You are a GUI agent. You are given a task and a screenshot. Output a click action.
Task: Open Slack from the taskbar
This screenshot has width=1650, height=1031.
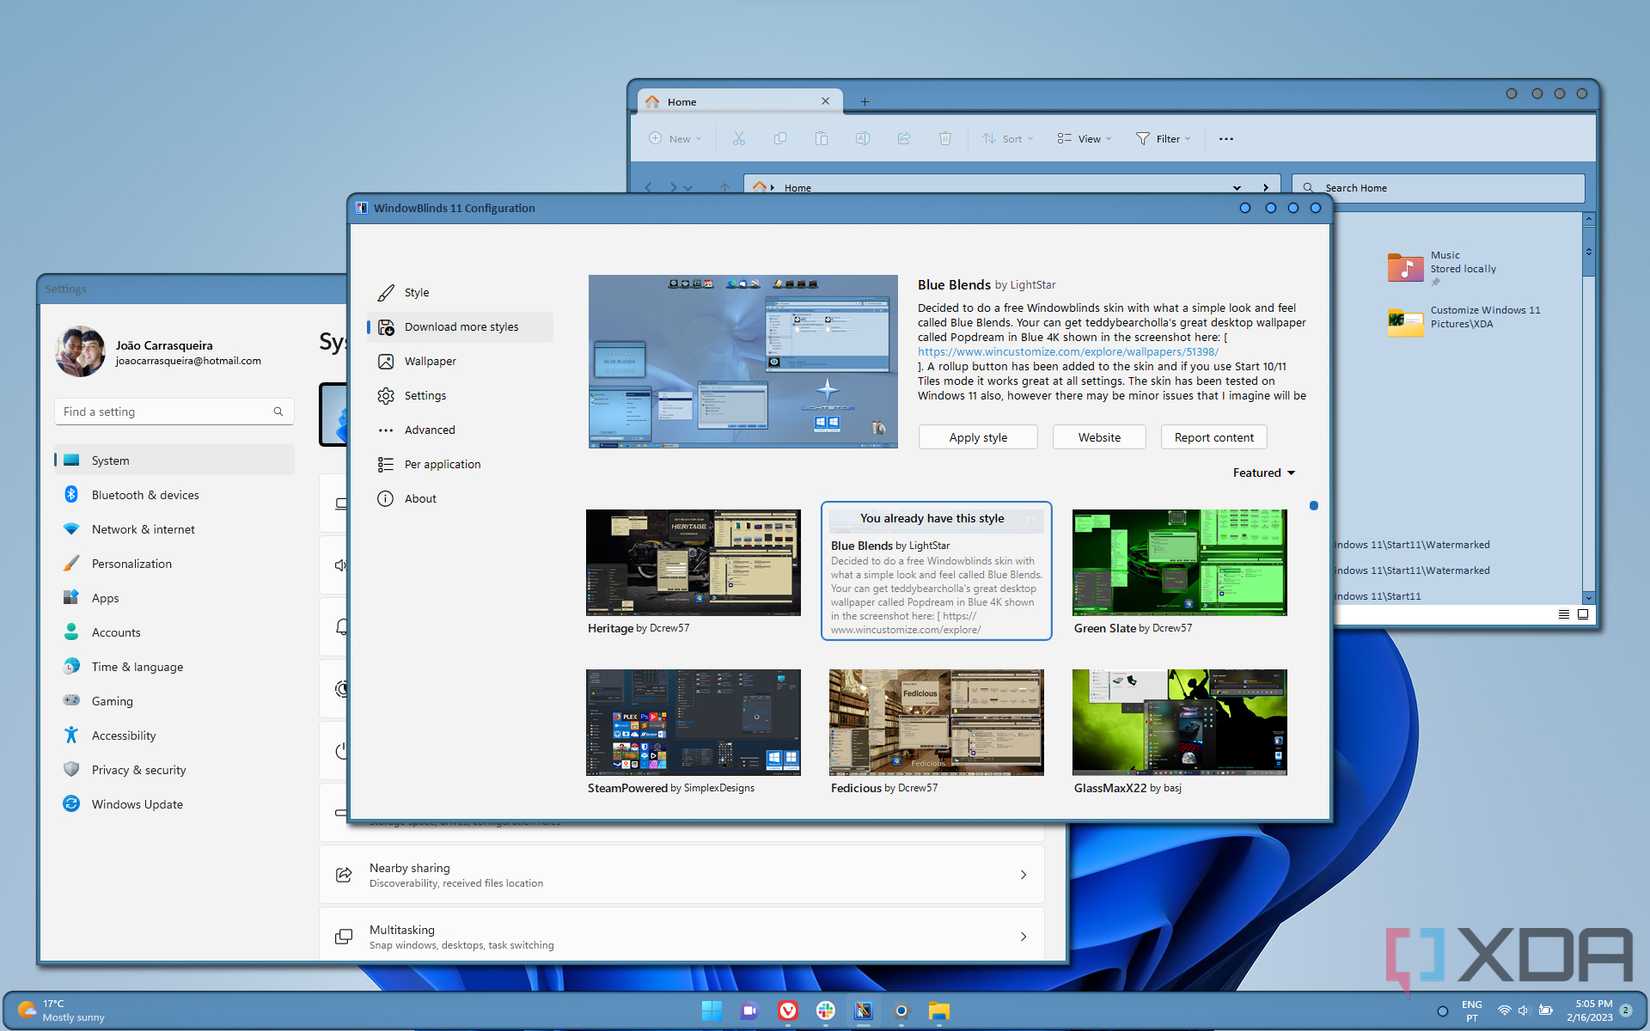825,1011
